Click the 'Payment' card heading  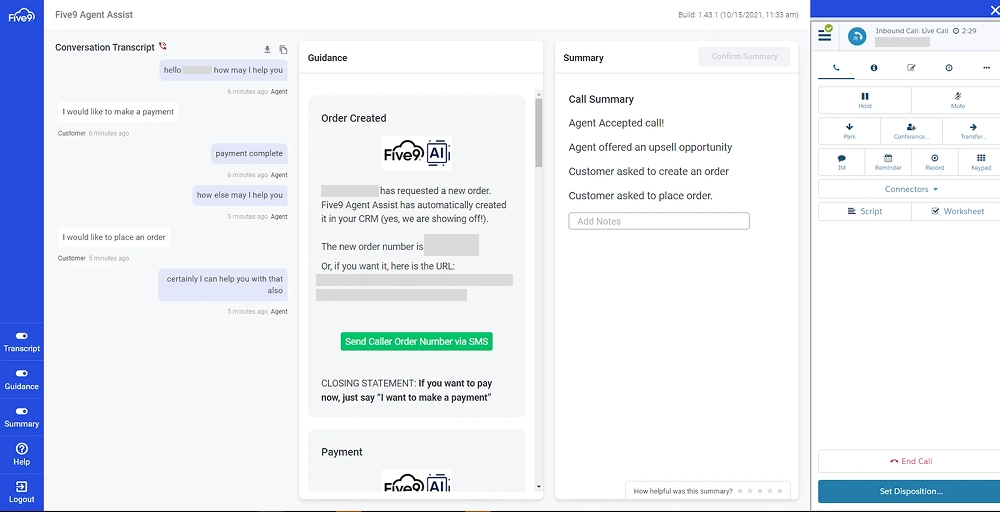tap(342, 452)
